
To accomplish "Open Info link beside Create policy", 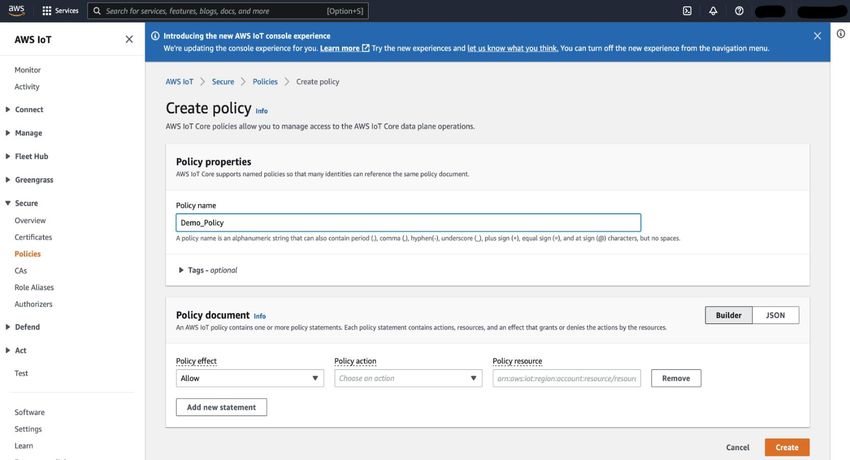I will 261,111.
